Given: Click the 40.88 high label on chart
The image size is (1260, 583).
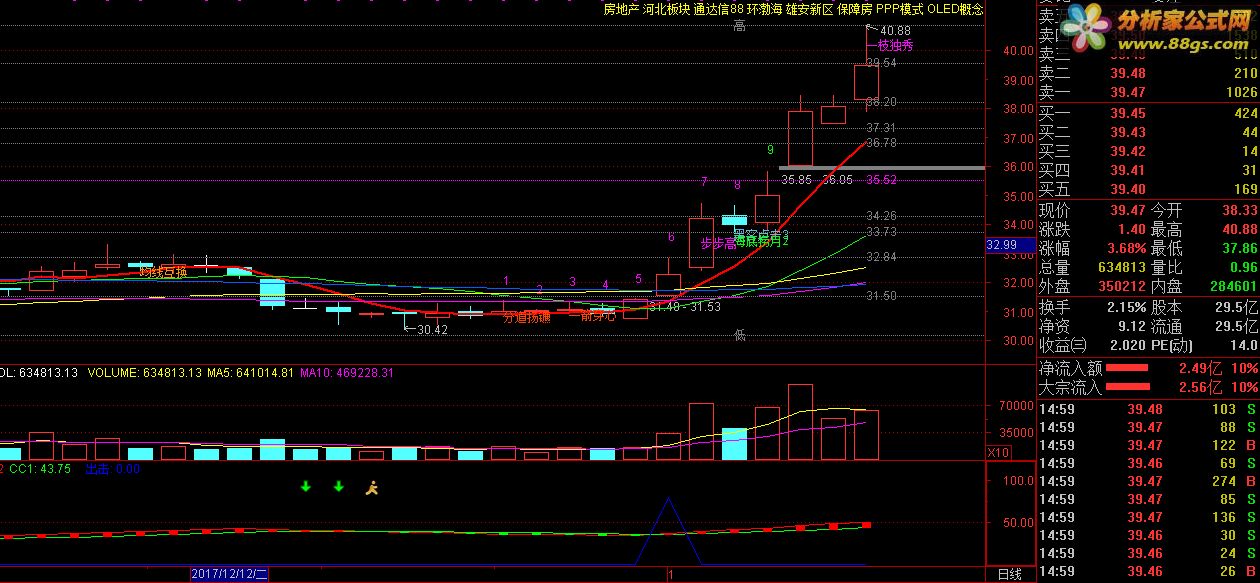Looking at the screenshot, I should coord(895,31).
